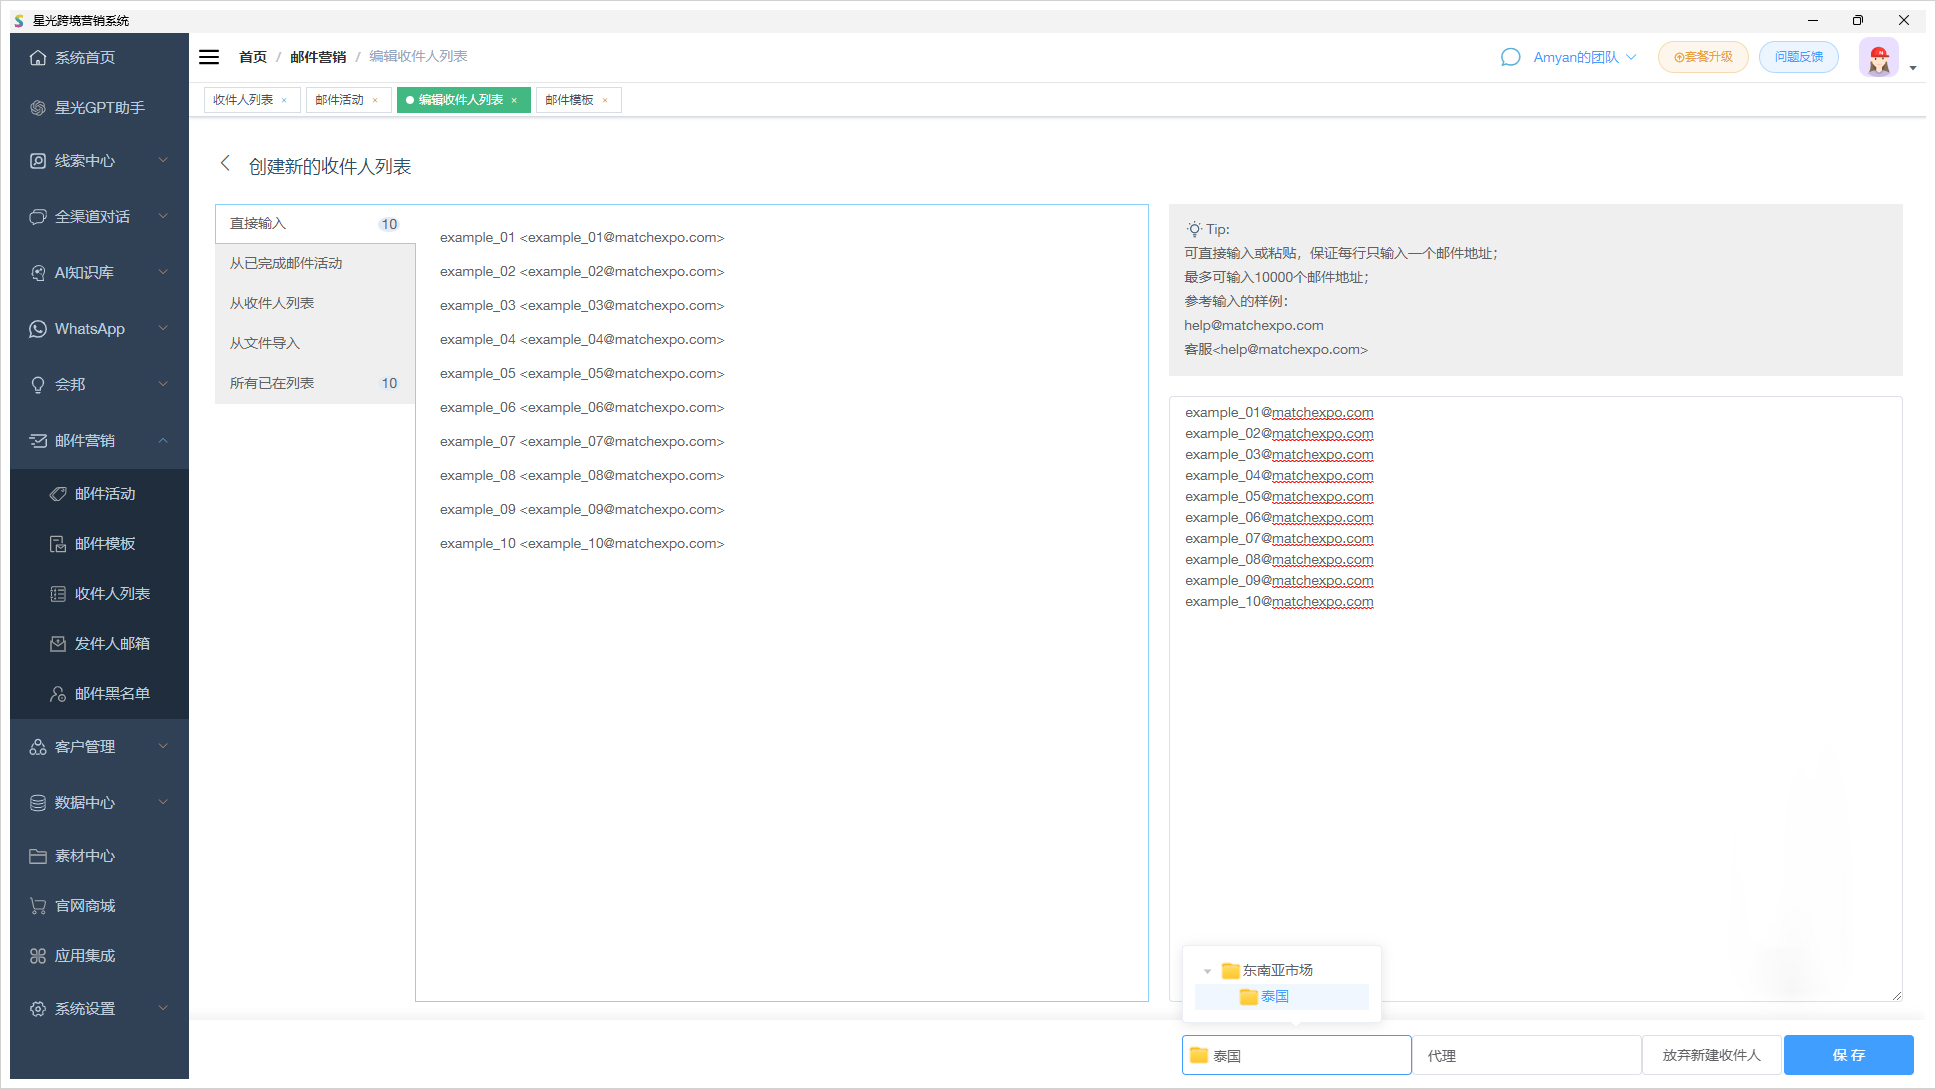Select the 收件人列表 tab
This screenshot has width=1936, height=1089.
pos(245,98)
